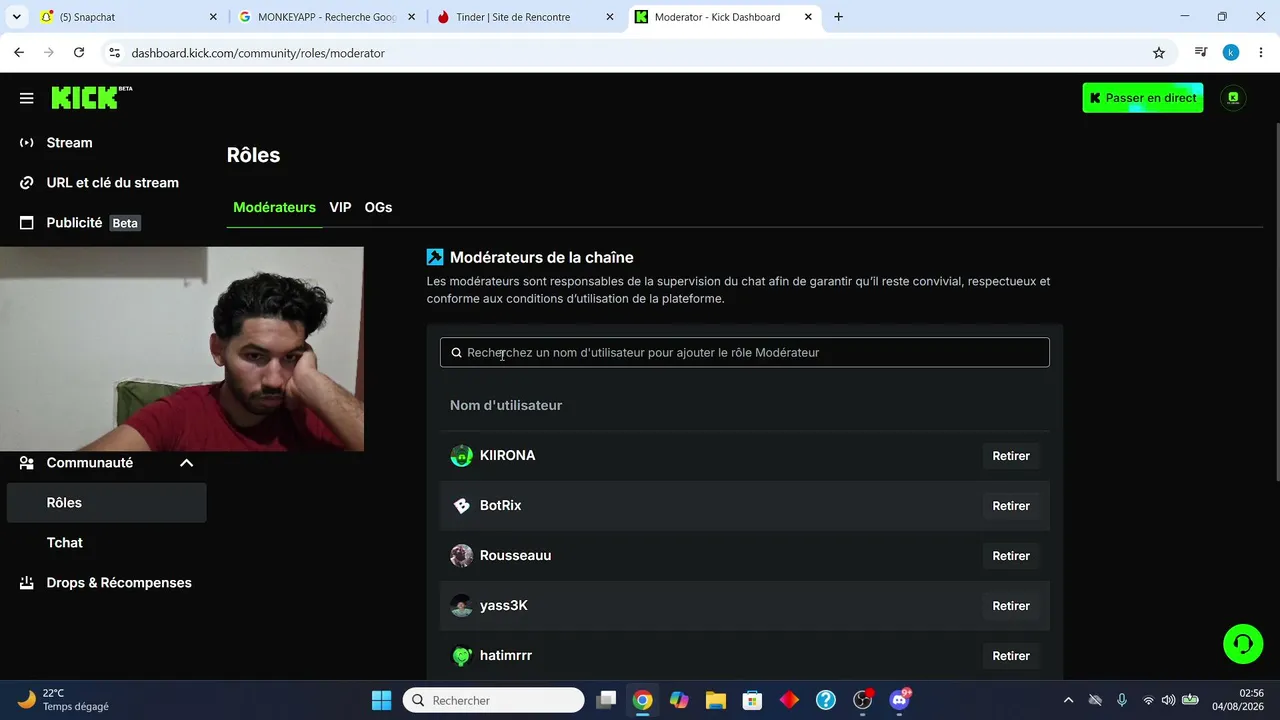The height and width of the screenshot is (720, 1280).
Task: Switch to the Modérateurs tab
Action: 274,207
